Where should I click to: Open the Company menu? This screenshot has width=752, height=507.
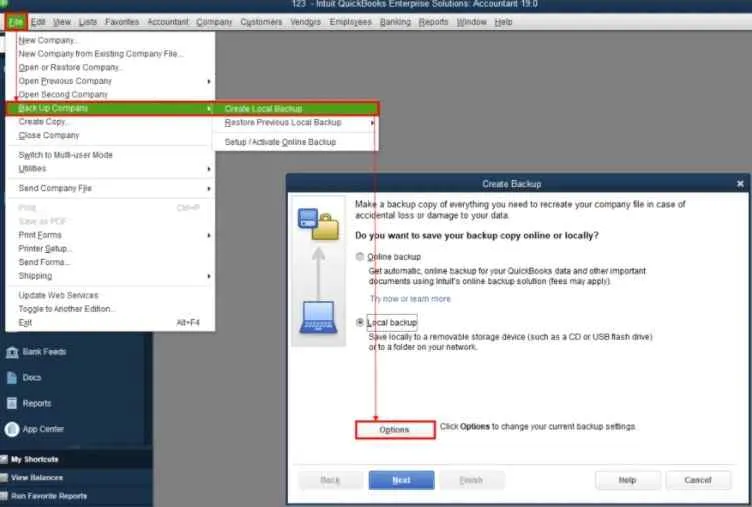point(214,22)
